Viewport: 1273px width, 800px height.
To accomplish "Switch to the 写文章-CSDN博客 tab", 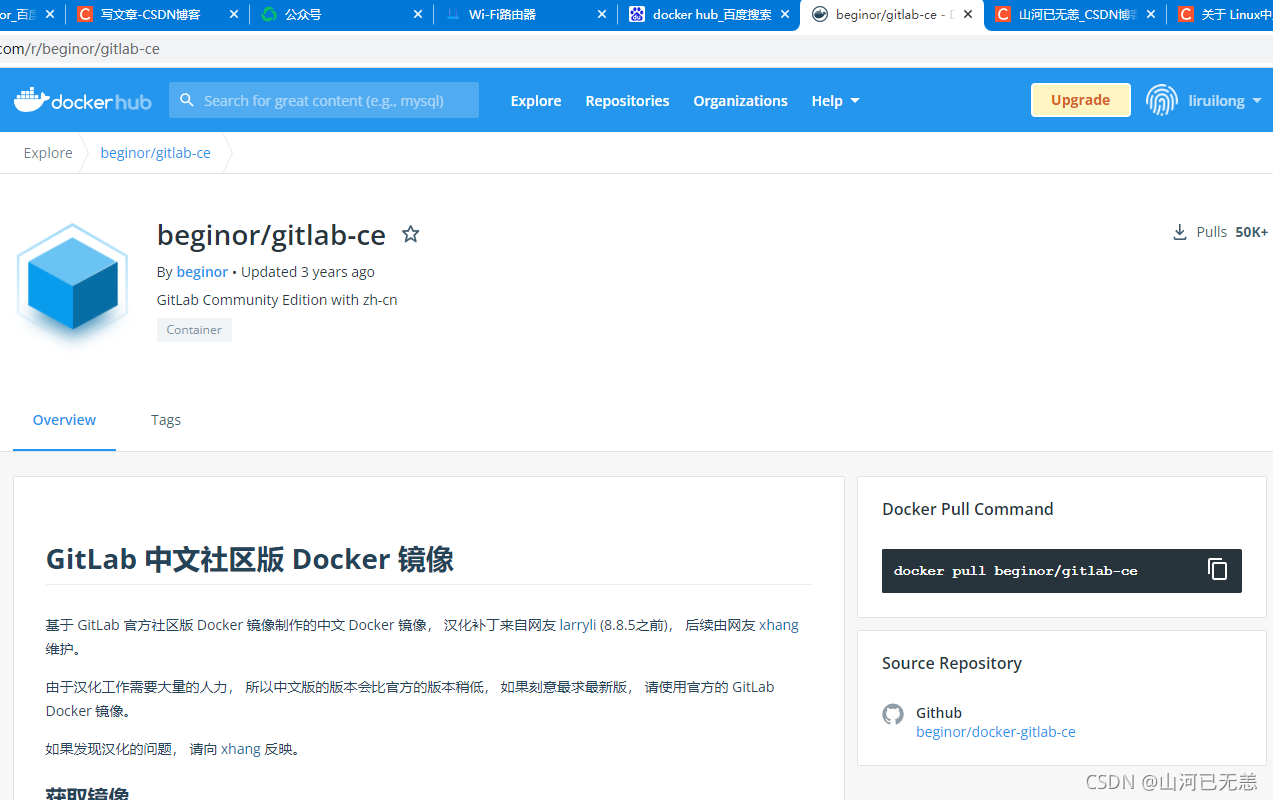I will (150, 14).
